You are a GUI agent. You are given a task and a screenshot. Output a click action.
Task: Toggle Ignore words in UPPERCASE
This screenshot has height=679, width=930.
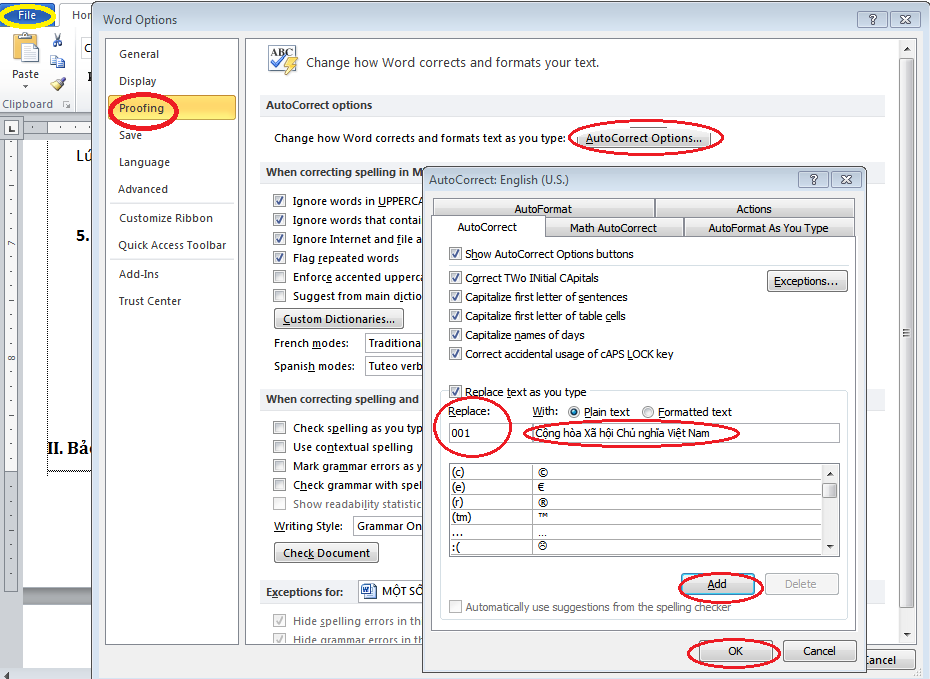[279, 200]
